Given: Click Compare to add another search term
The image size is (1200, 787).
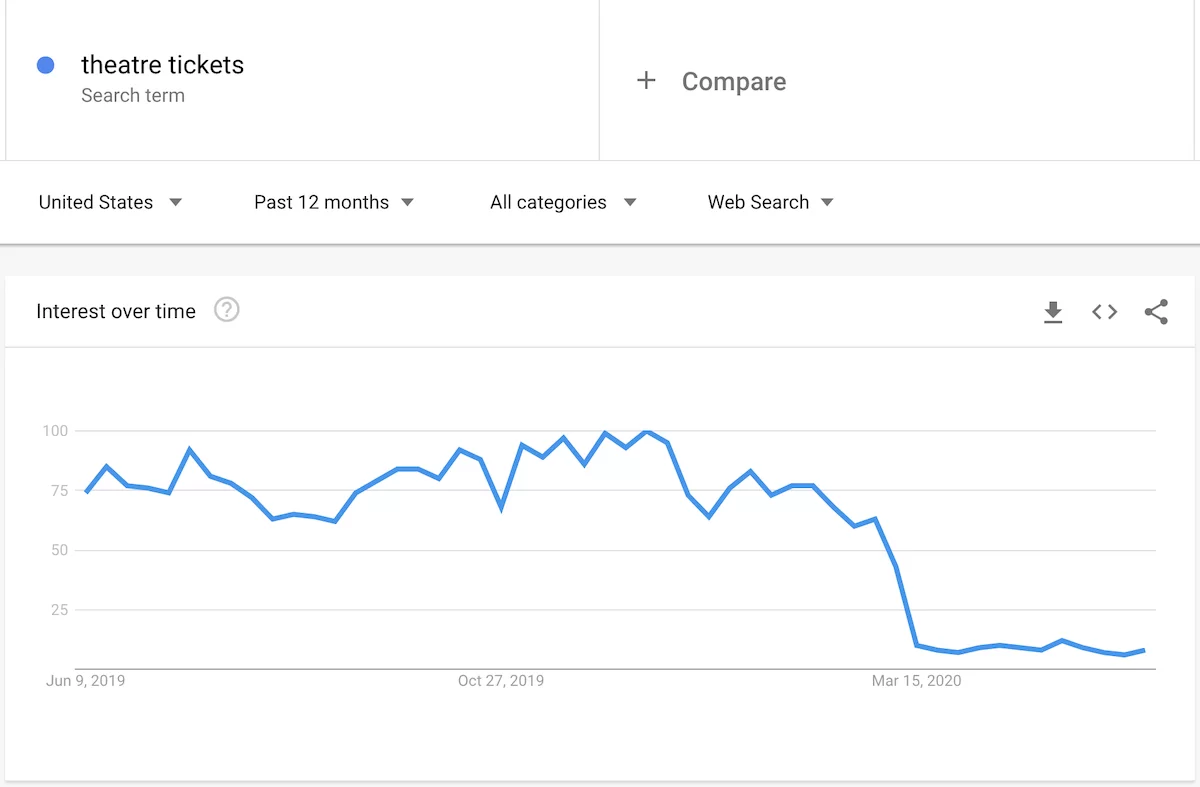Looking at the screenshot, I should click(x=734, y=81).
